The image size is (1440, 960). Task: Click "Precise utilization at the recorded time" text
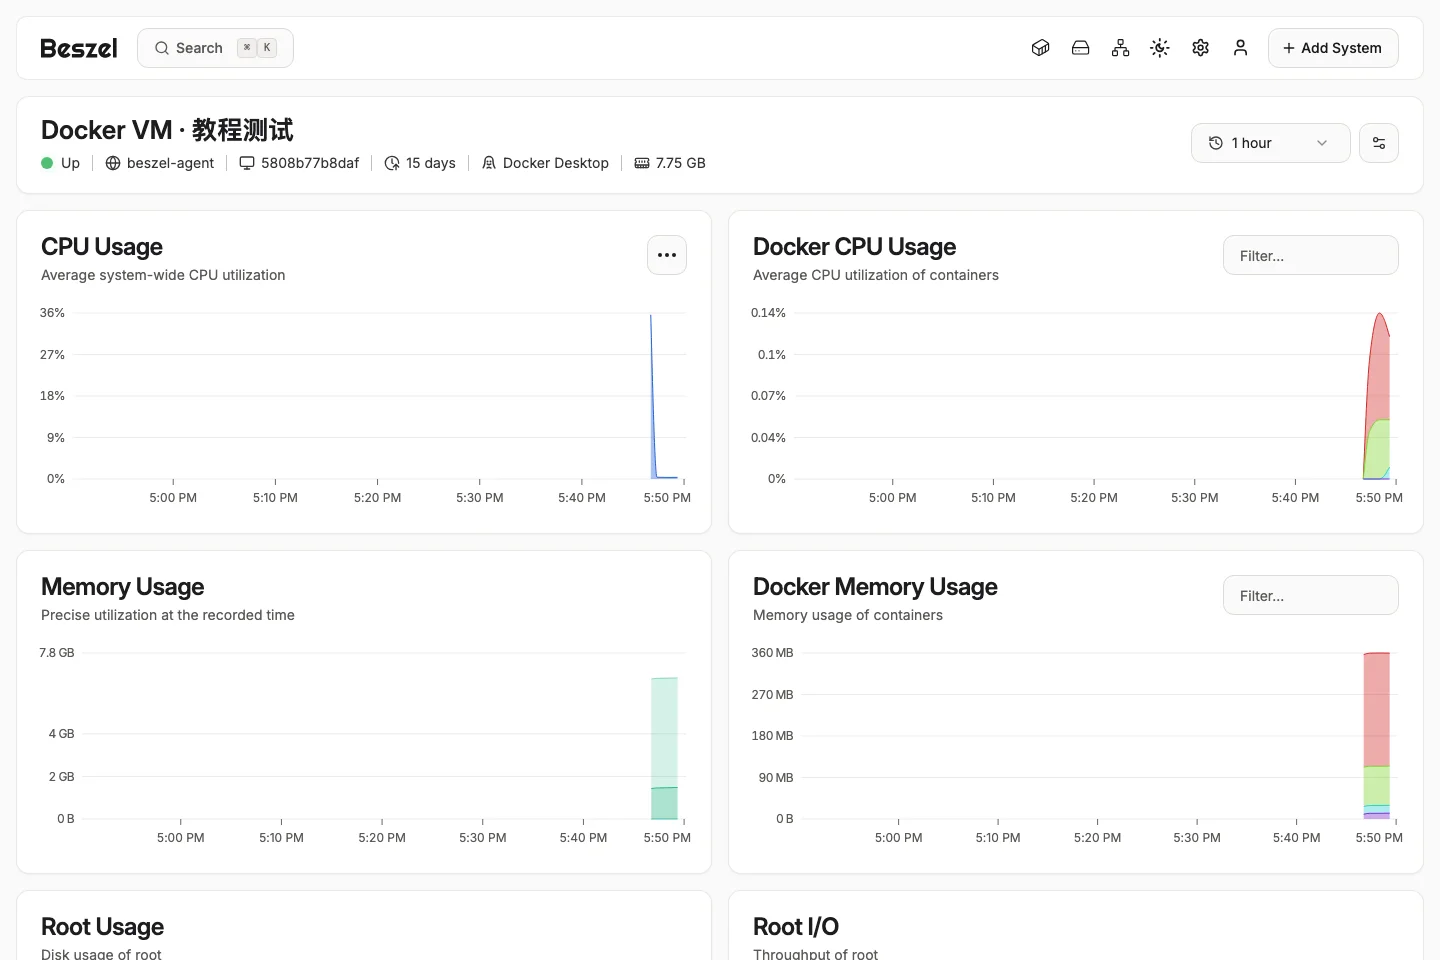(x=168, y=615)
